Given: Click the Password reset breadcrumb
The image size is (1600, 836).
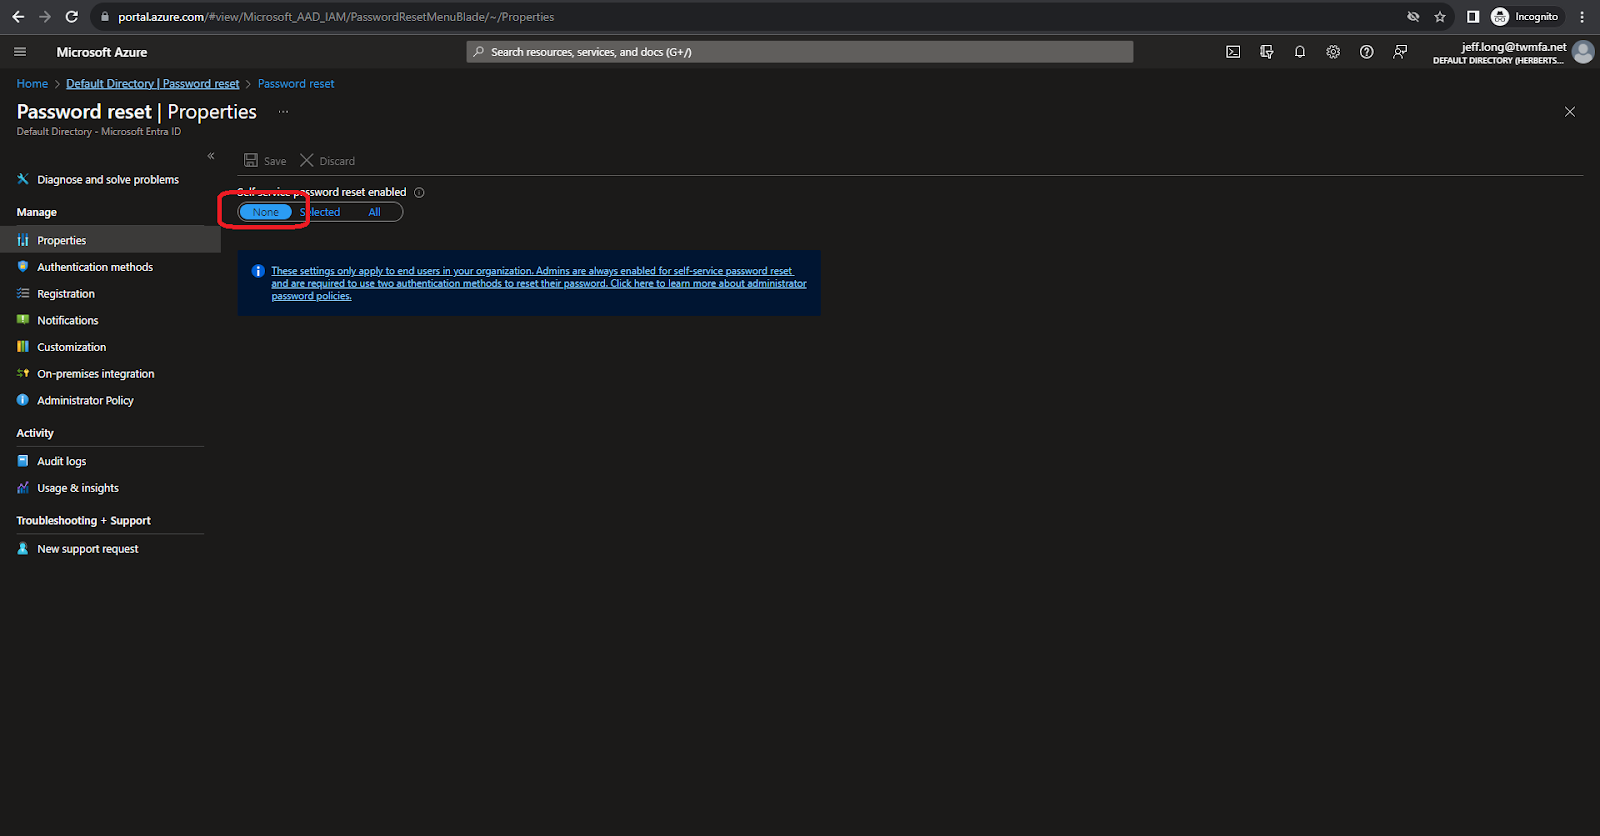Looking at the screenshot, I should pyautogui.click(x=296, y=84).
